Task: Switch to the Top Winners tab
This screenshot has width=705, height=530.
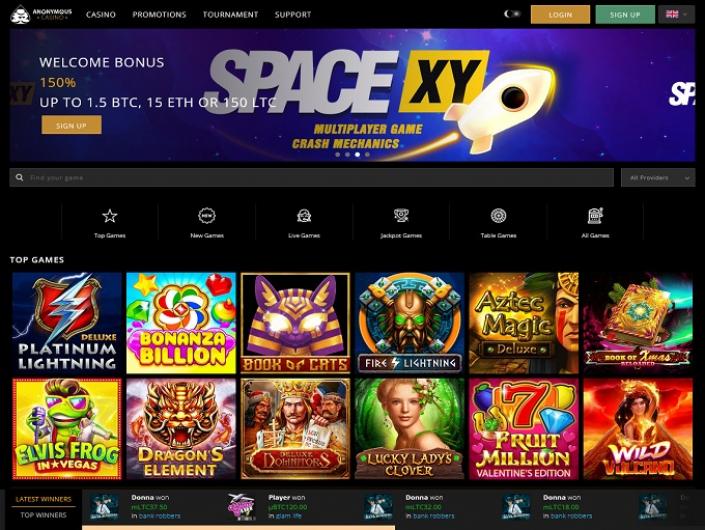Action: tap(44, 515)
